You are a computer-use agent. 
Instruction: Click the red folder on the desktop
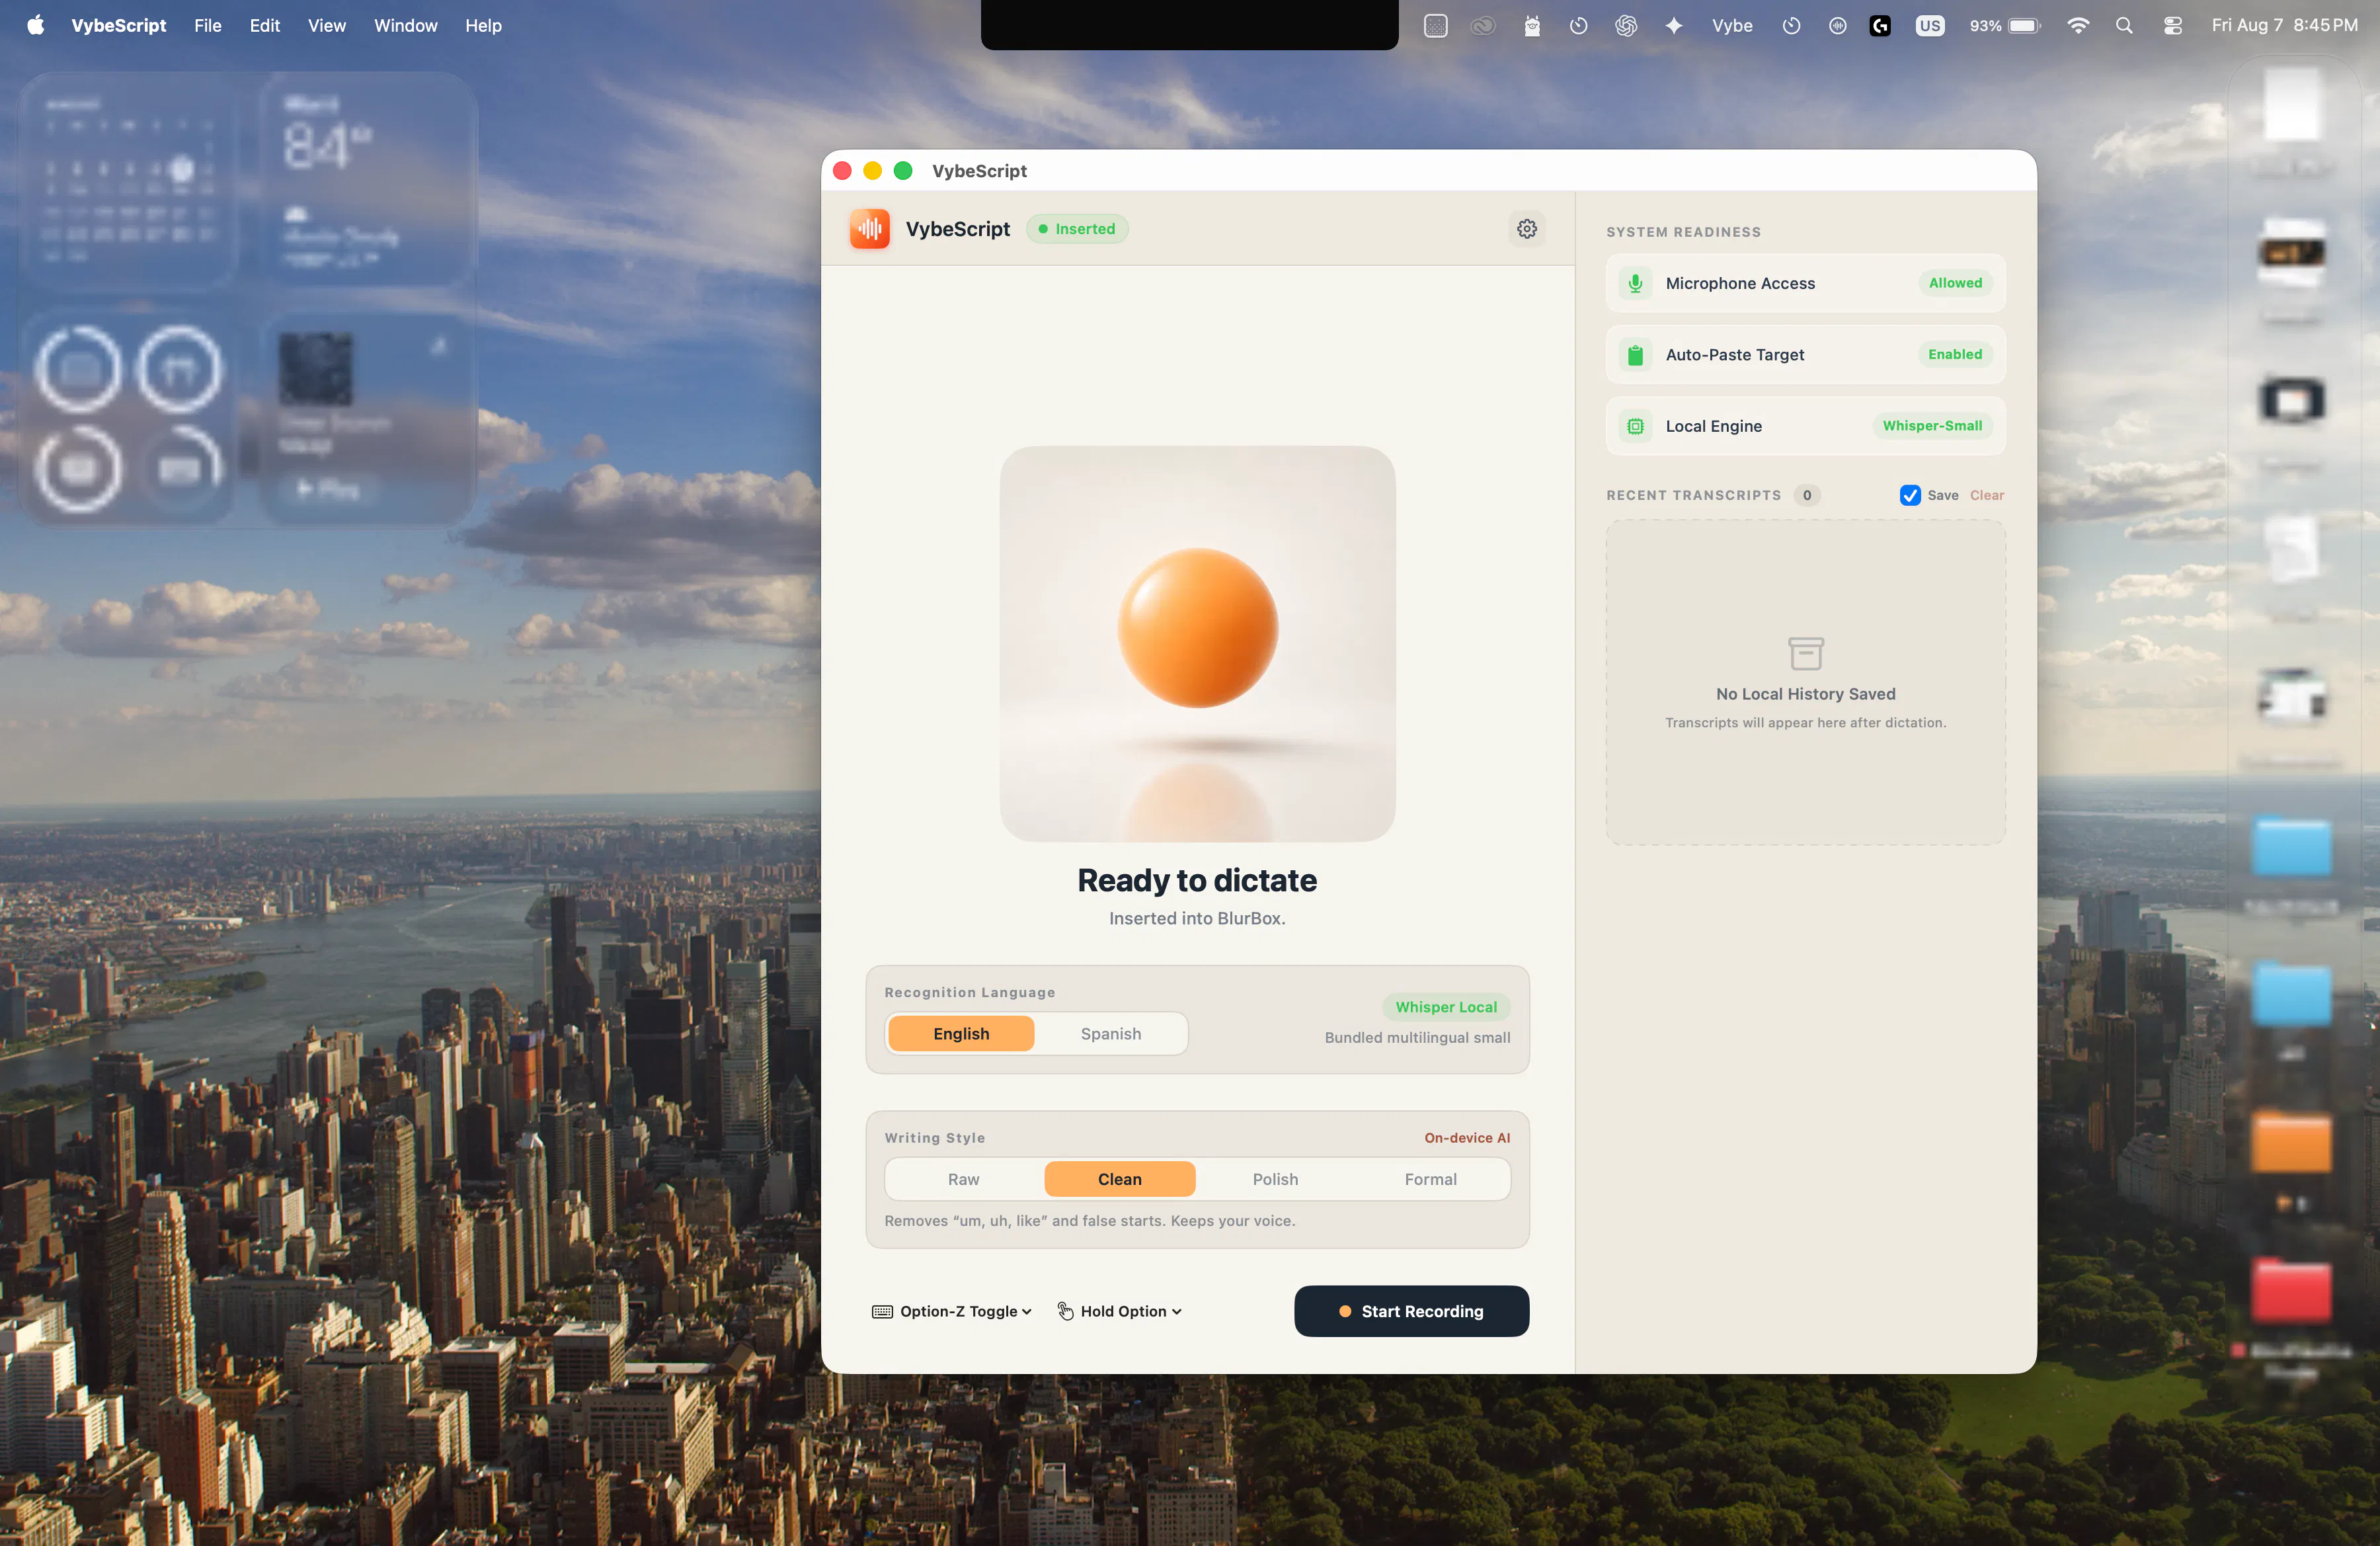2291,1290
